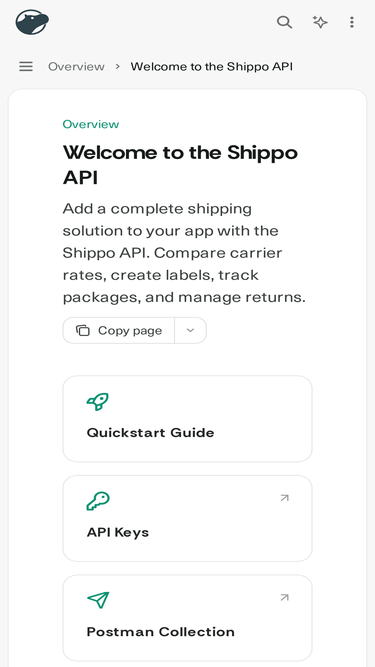The height and width of the screenshot is (667, 375).
Task: Click the key icon on API Keys
Action: (x=98, y=501)
